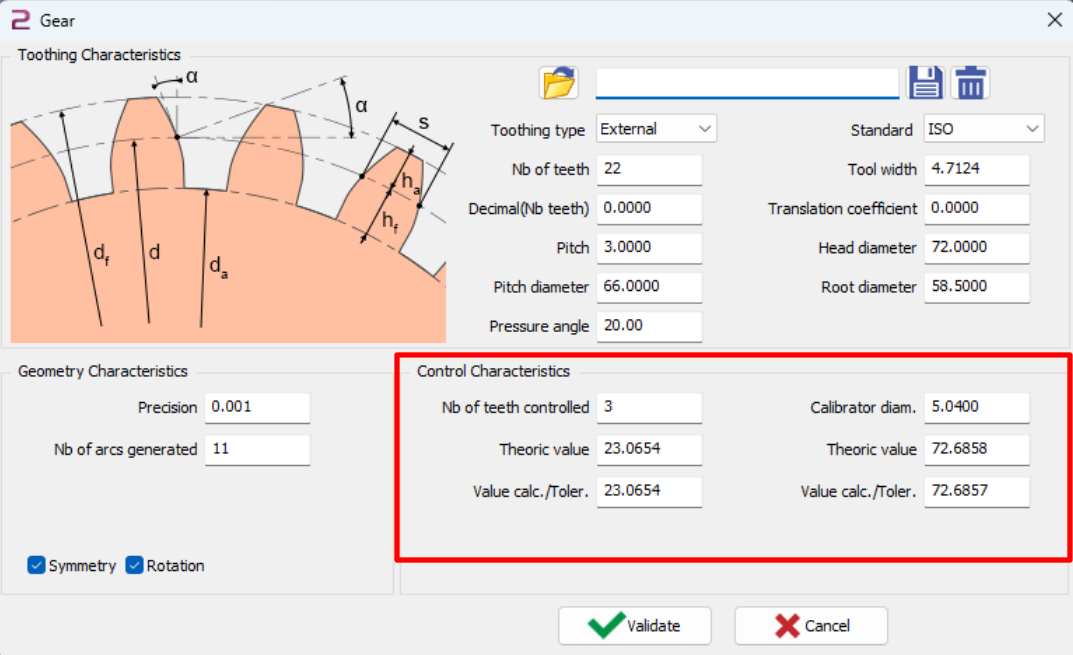The image size is (1073, 655).
Task: Click the Nb of teeth field
Action: point(648,169)
